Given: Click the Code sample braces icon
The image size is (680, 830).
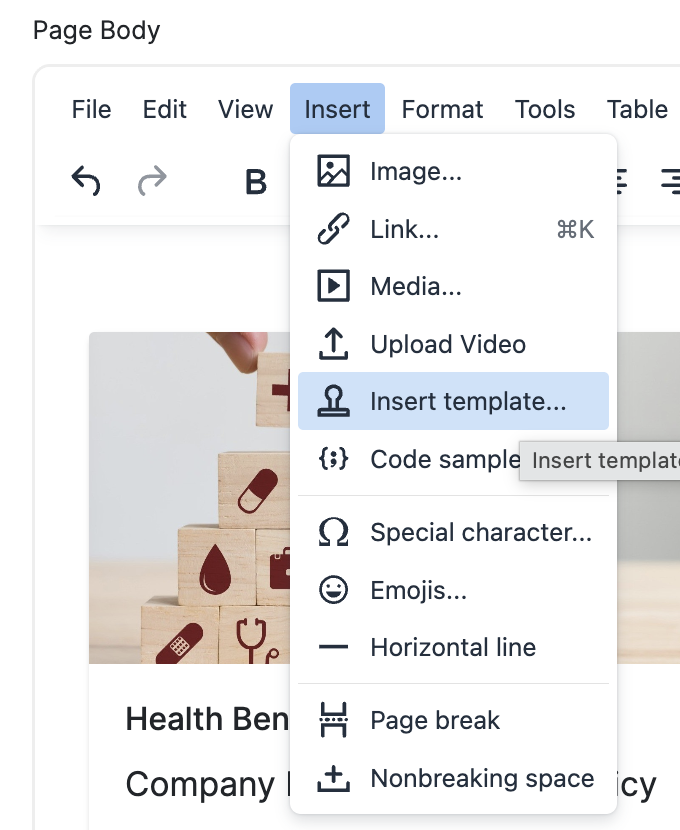Looking at the screenshot, I should [333, 459].
